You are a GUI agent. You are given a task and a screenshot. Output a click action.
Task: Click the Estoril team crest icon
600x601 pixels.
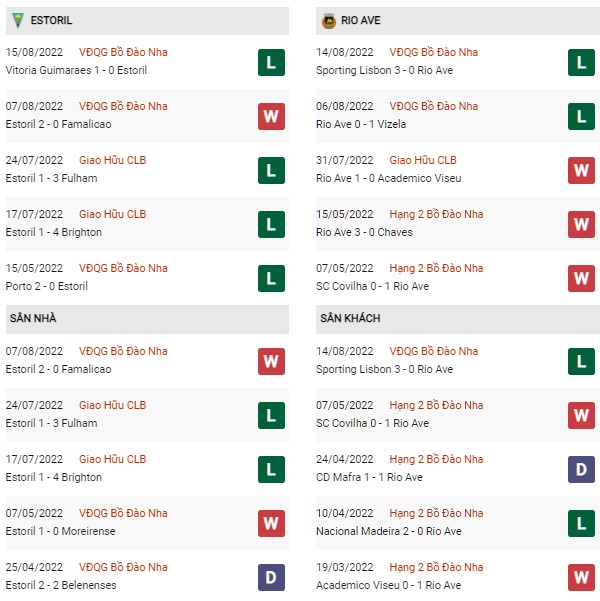pos(18,20)
